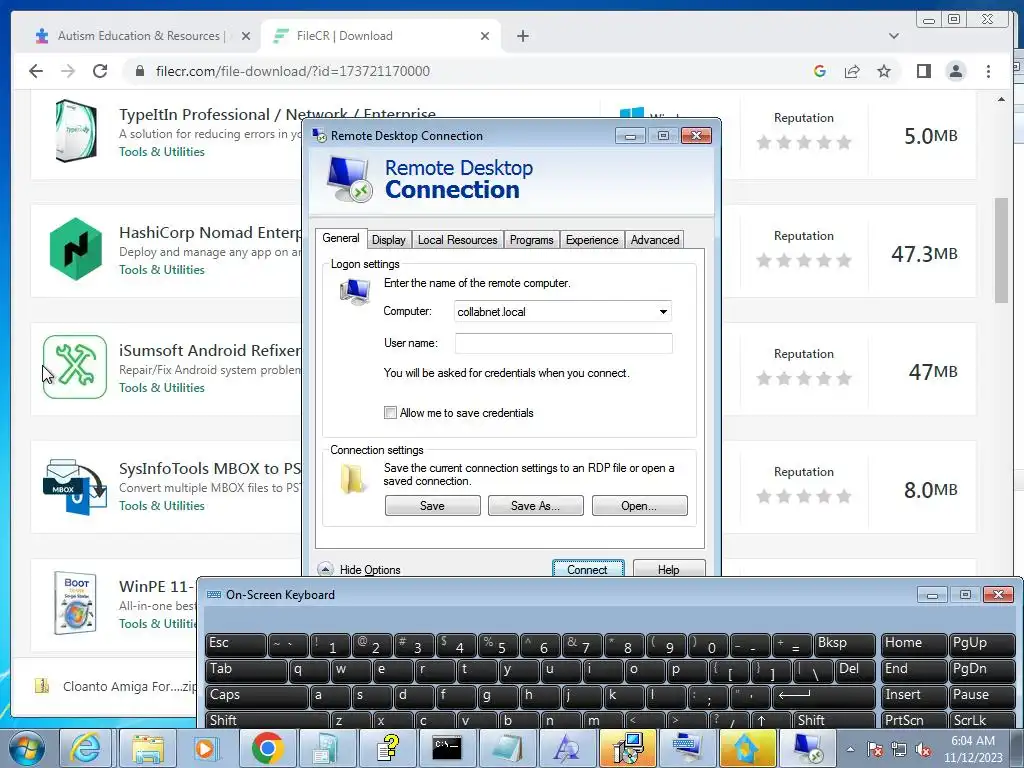The height and width of the screenshot is (768, 1024).
Task: Open a new Chrome tab
Action: [522, 36]
